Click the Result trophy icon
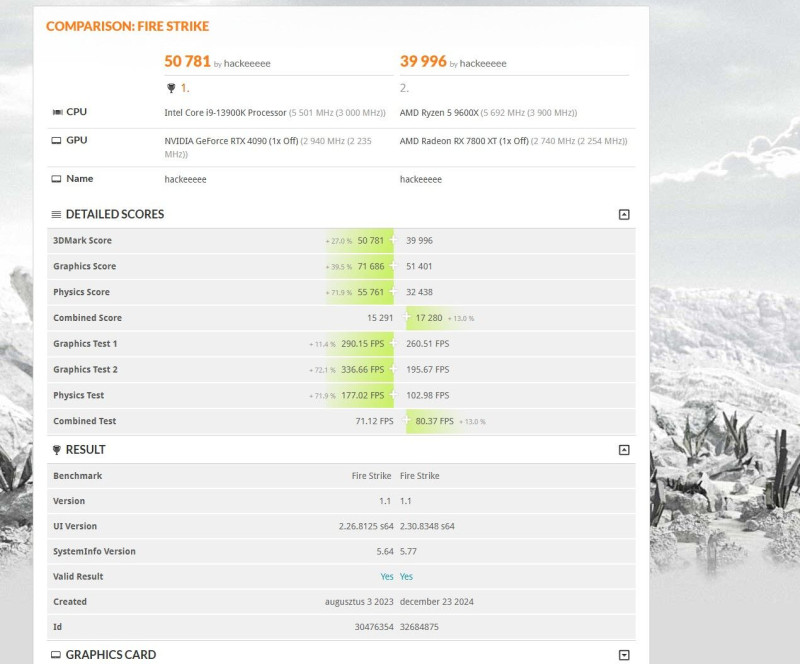The image size is (800, 664). point(57,450)
